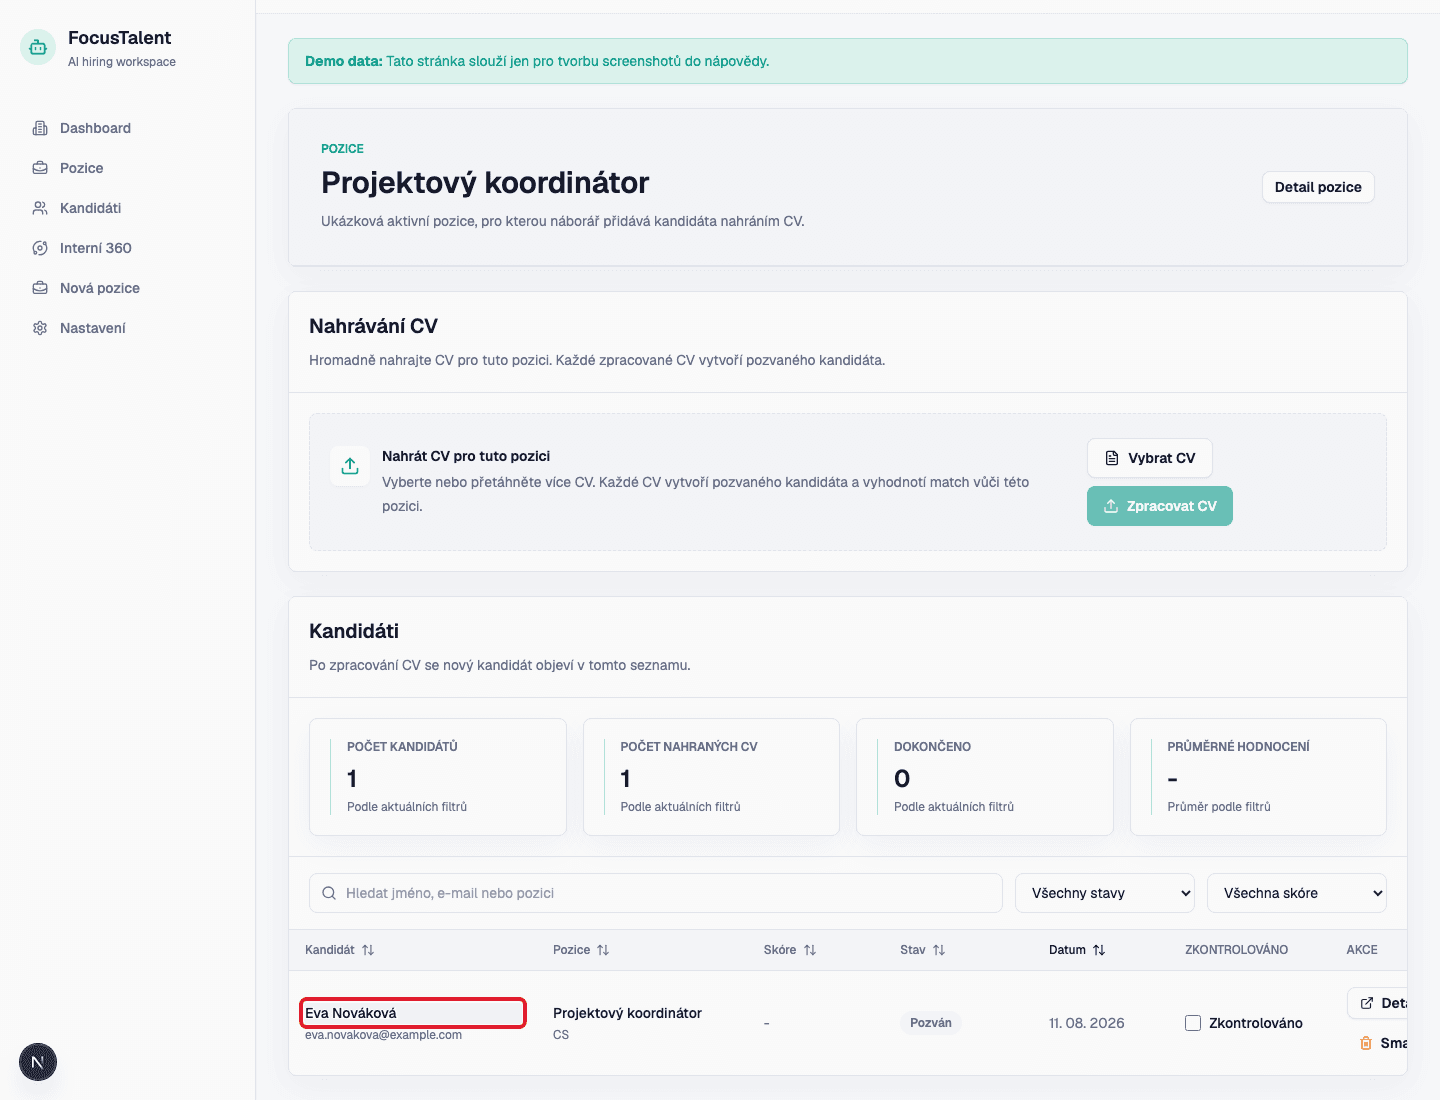Click candidate name Eva Nováková
The width and height of the screenshot is (1440, 1100).
click(351, 1013)
